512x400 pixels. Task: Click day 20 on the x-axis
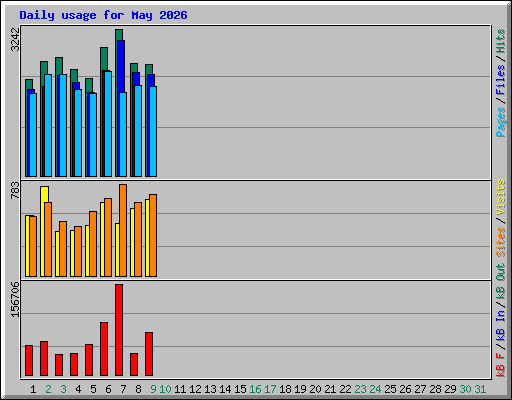click(315, 389)
